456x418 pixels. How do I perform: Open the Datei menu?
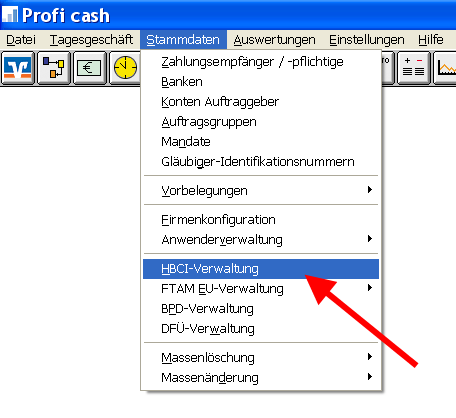[21, 40]
